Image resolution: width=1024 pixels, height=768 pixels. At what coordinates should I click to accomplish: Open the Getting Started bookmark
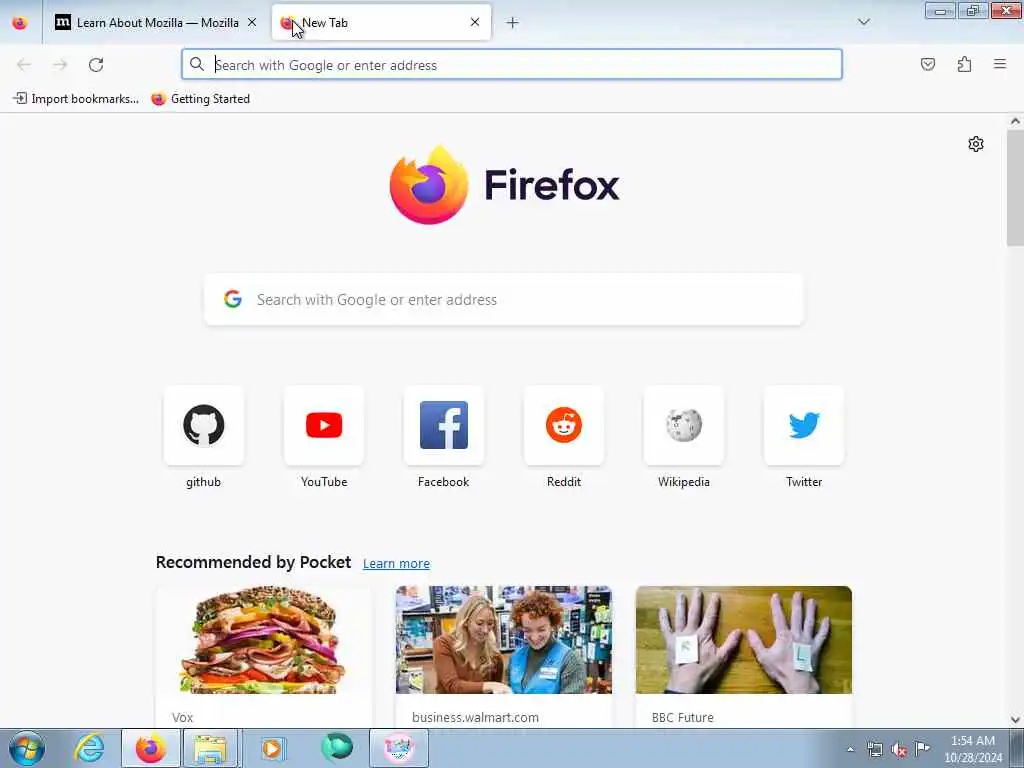click(200, 99)
